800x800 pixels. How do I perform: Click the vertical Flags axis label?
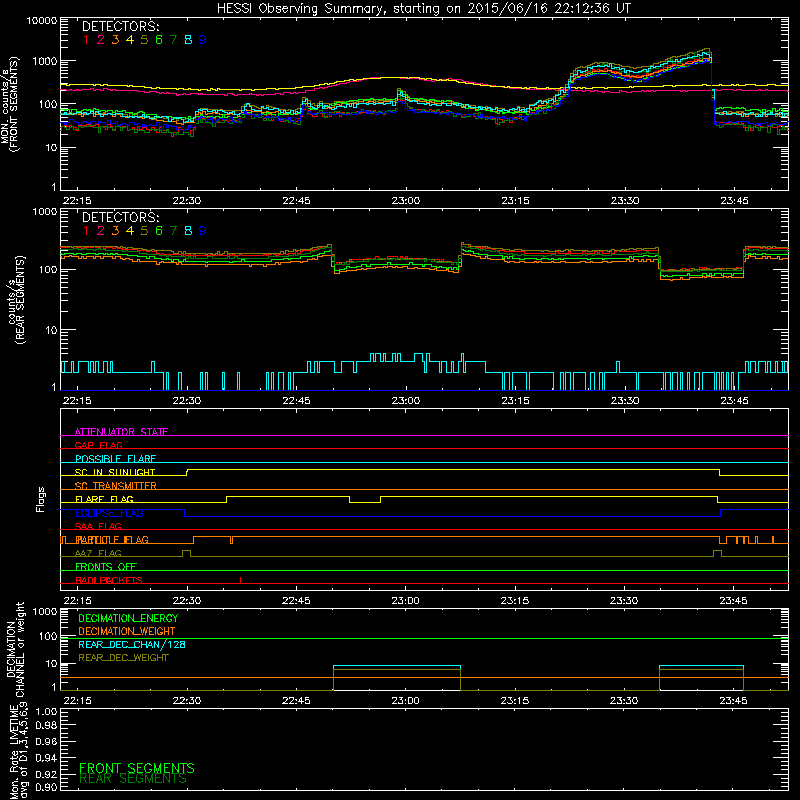click(40, 499)
